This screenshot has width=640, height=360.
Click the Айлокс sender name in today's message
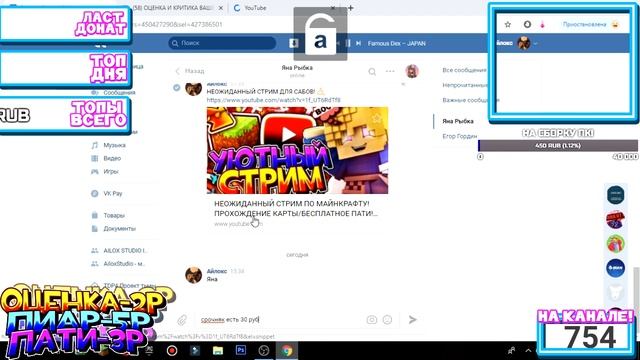coord(217,271)
